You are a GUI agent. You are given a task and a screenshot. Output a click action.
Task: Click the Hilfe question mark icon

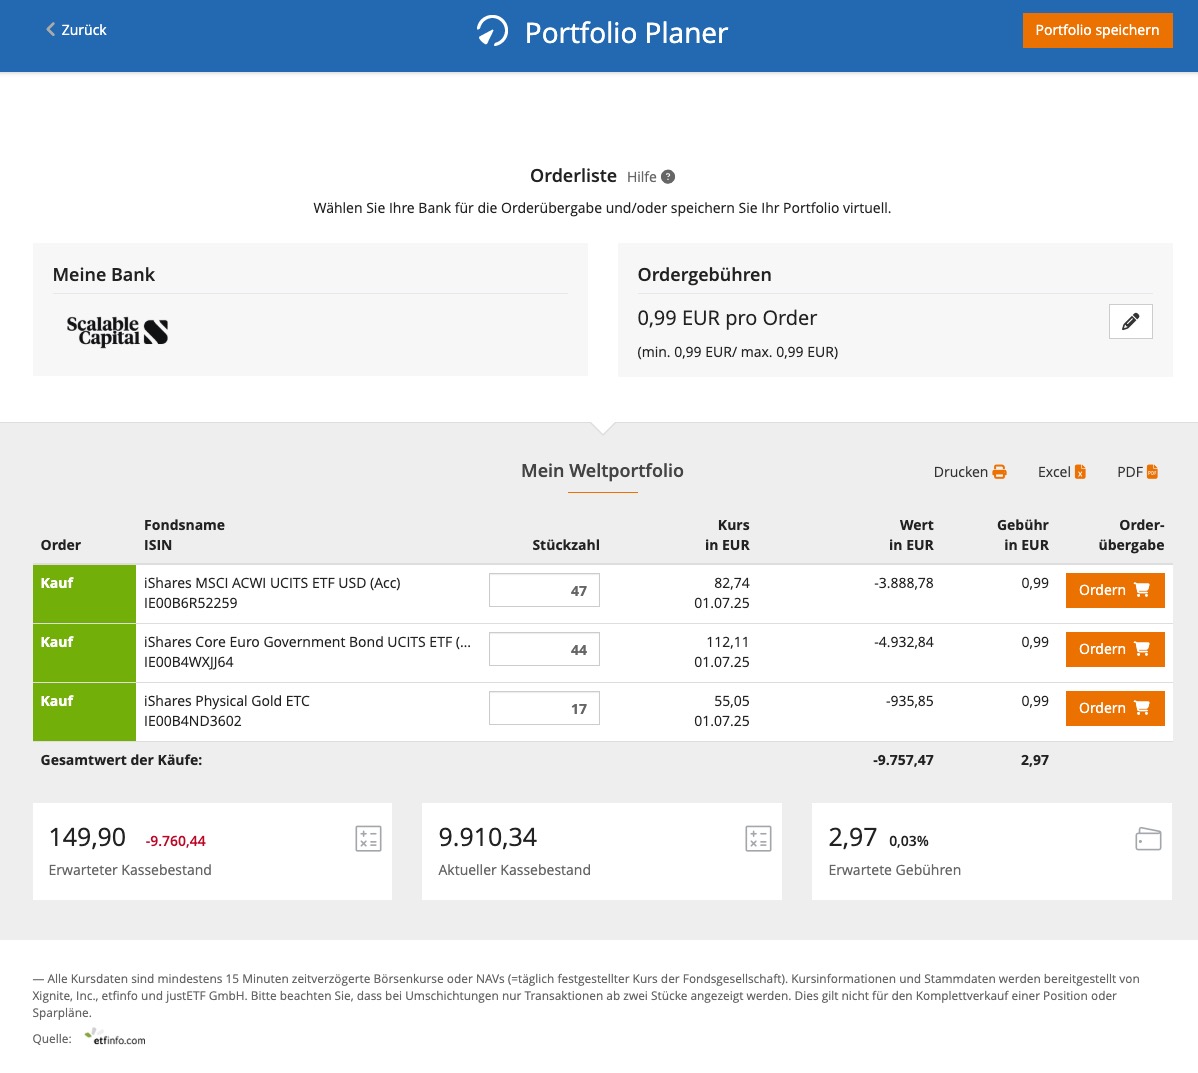pyautogui.click(x=668, y=177)
